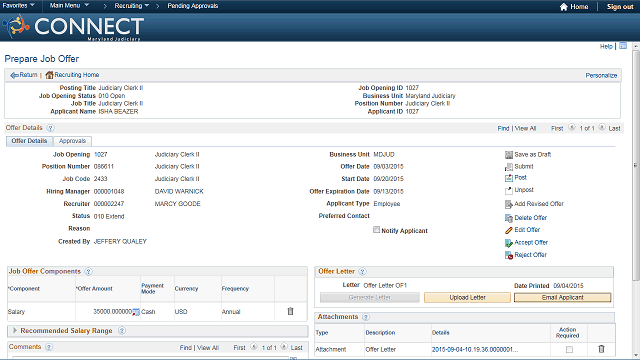
Task: Click the Unpost icon
Action: [509, 190]
